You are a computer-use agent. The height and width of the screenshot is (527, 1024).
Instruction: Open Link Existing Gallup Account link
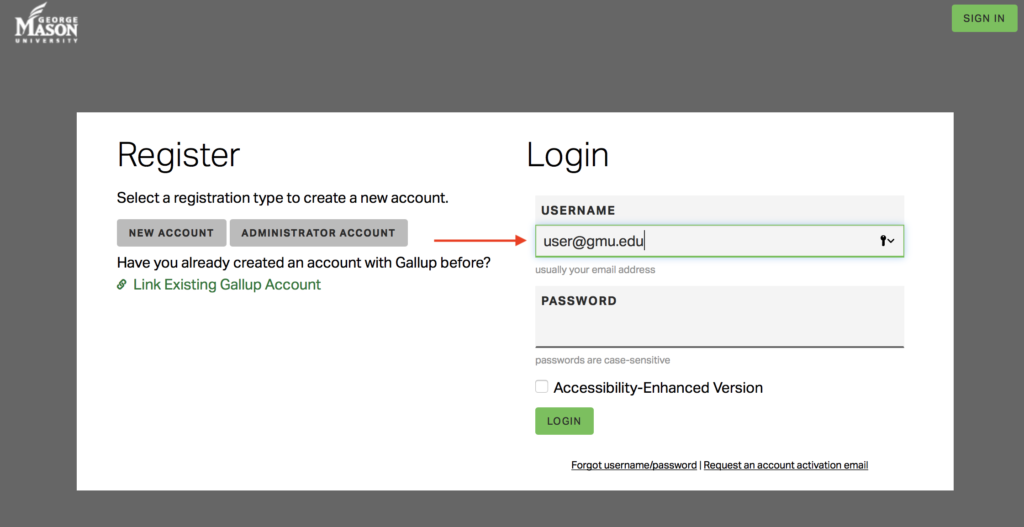pos(227,285)
